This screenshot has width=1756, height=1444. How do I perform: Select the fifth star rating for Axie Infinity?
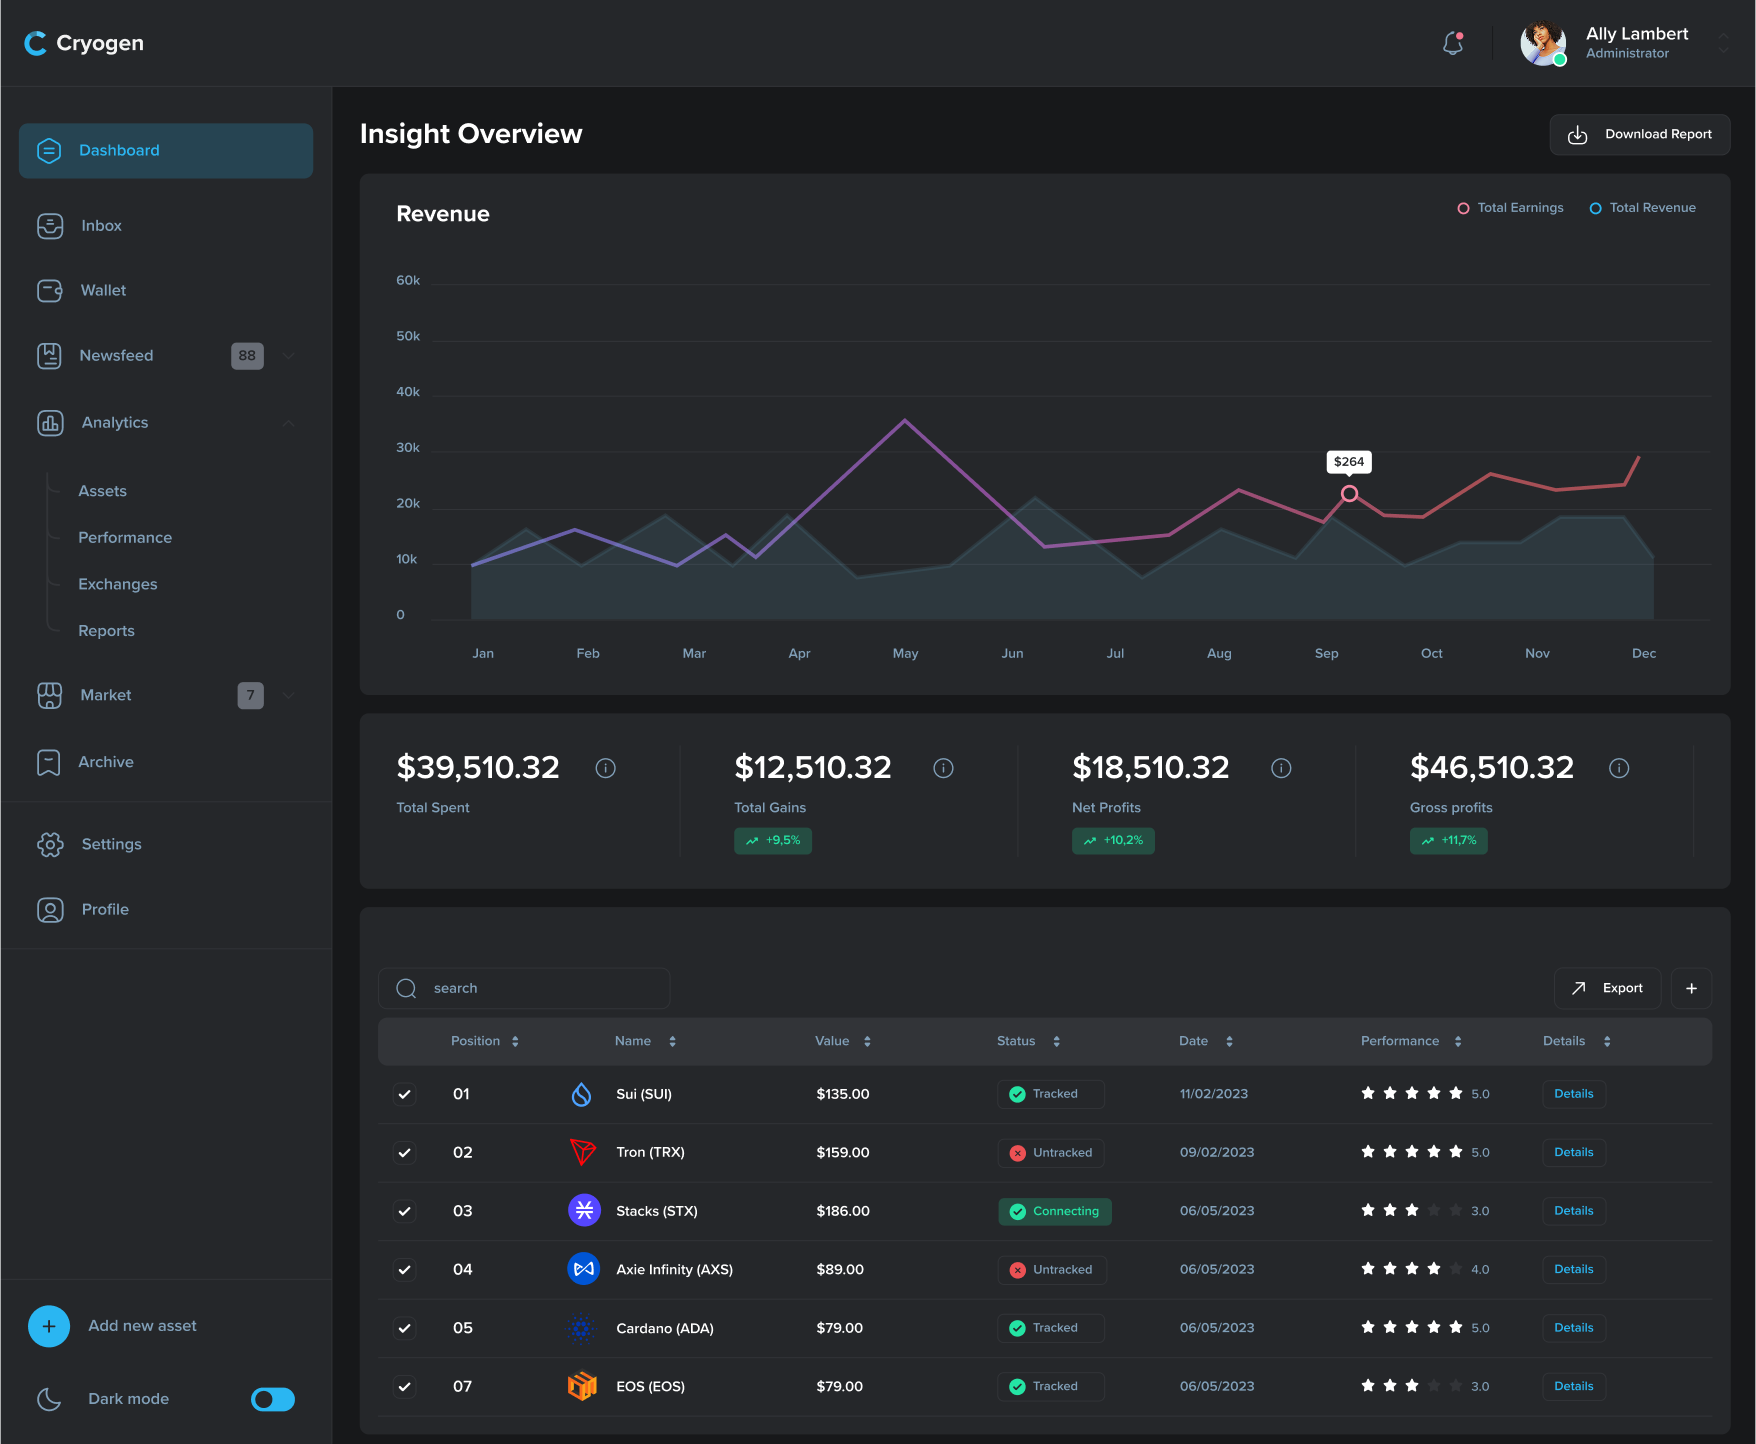1458,1269
